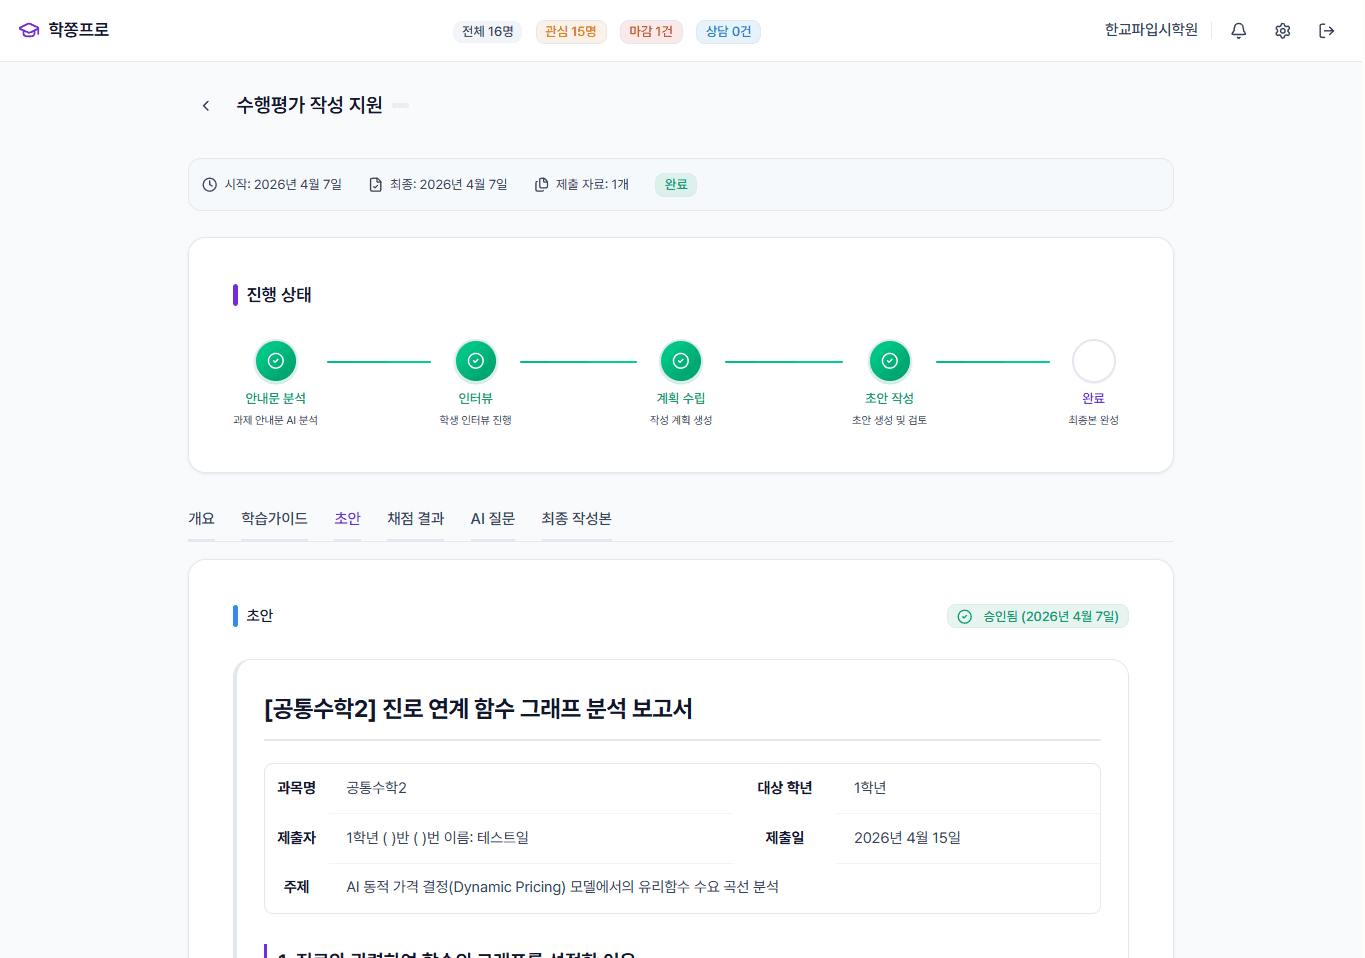Viewport: 1365px width, 958px height.
Task: Click the 시작: 2026년 4월 7일 text
Action: [283, 185]
